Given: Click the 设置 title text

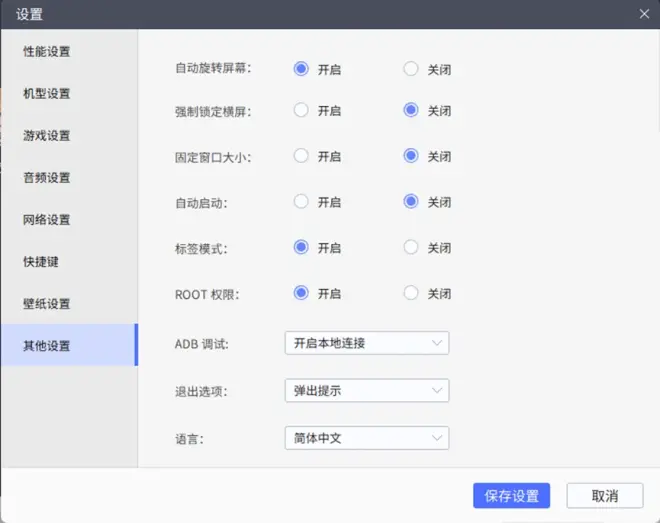Looking at the screenshot, I should [29, 14].
